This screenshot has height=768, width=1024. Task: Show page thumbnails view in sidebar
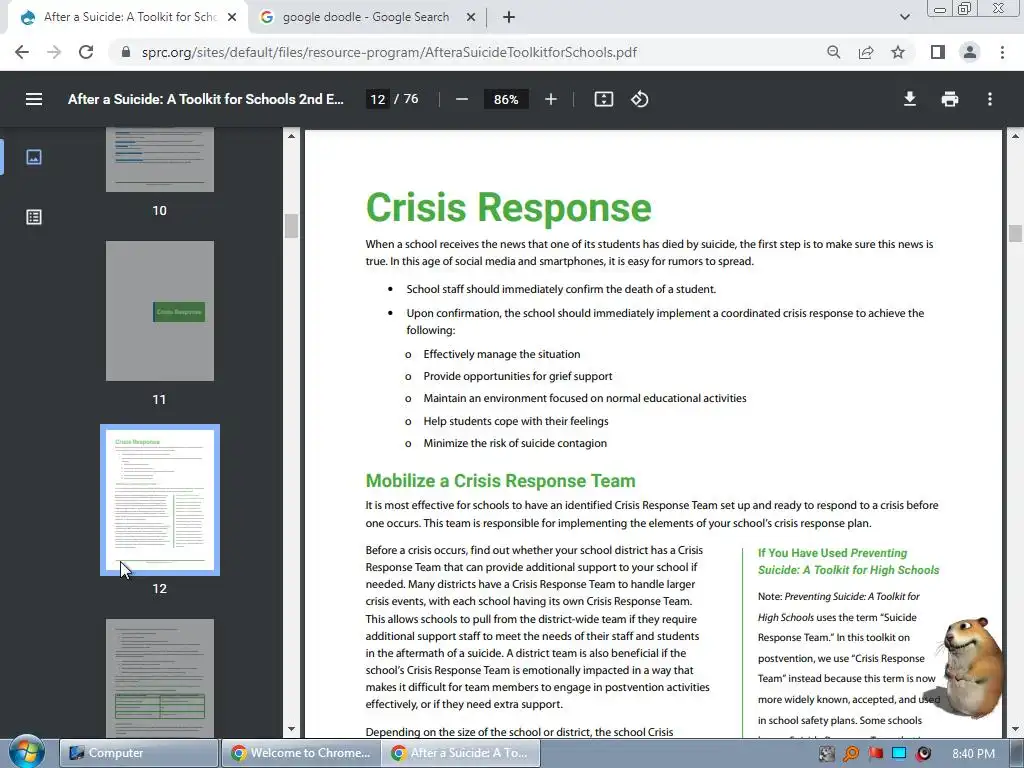point(34,157)
